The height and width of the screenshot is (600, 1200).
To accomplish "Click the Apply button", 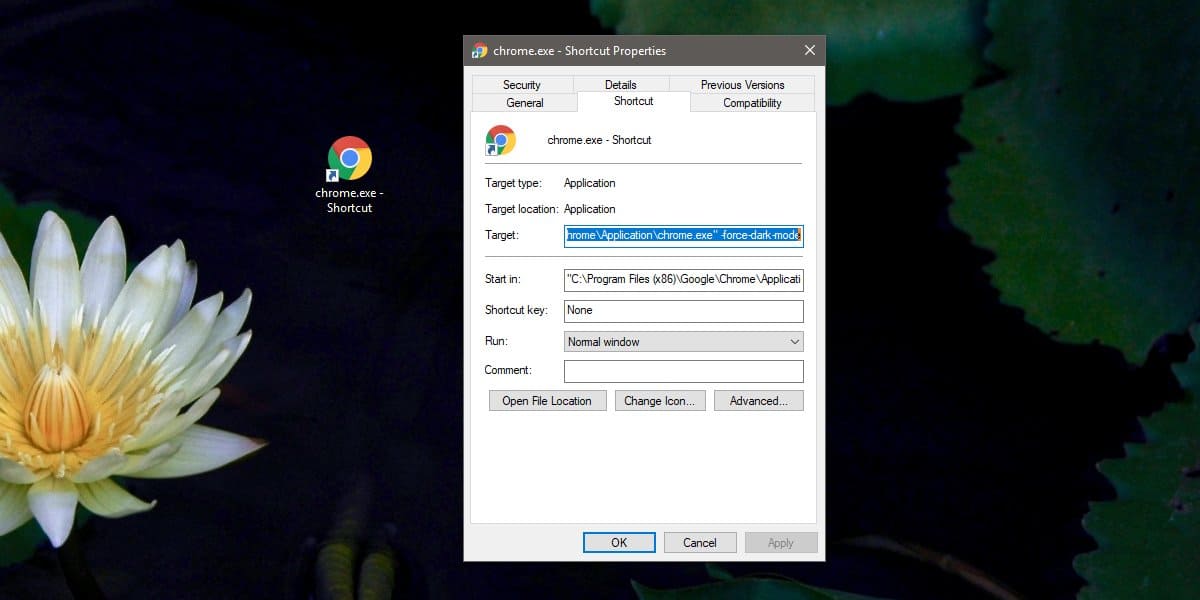I will click(781, 543).
